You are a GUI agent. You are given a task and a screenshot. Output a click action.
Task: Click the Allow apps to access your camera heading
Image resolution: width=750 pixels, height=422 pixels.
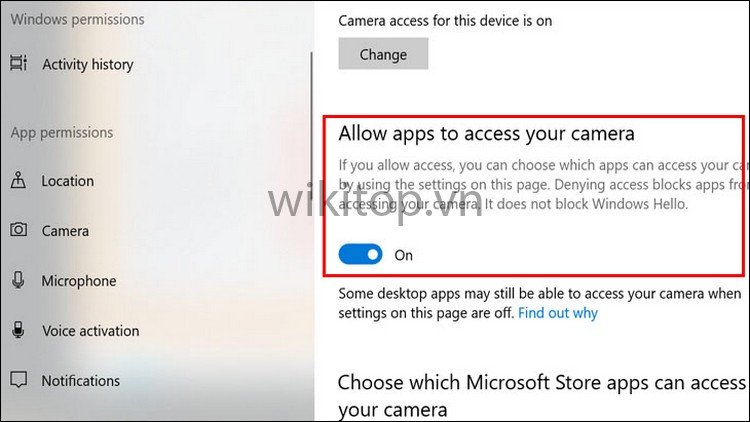pos(486,133)
